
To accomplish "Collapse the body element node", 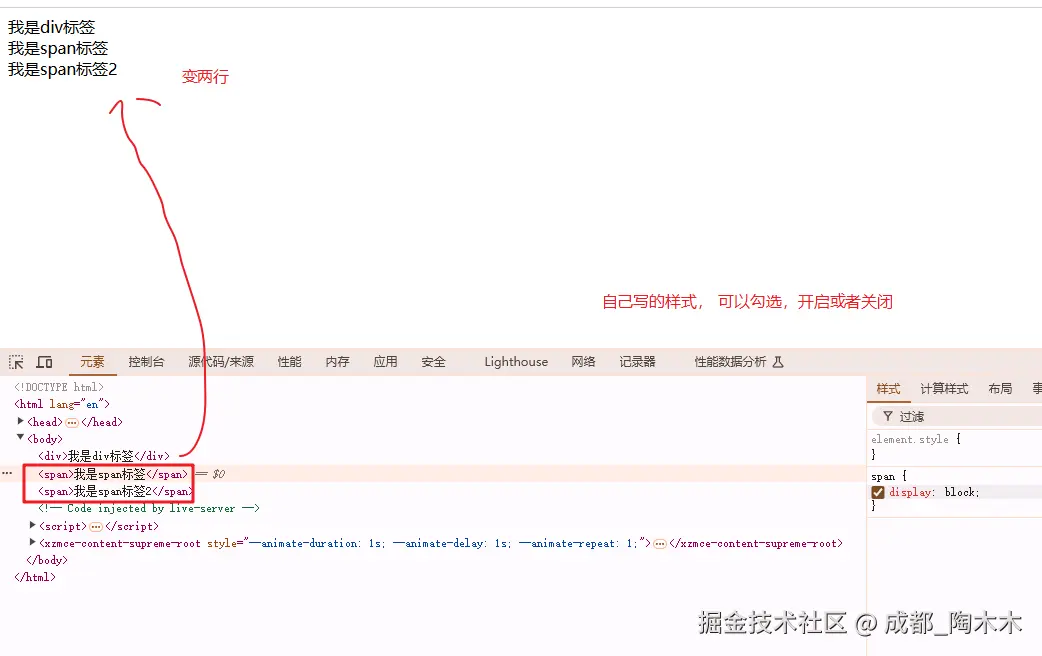I will point(21,438).
